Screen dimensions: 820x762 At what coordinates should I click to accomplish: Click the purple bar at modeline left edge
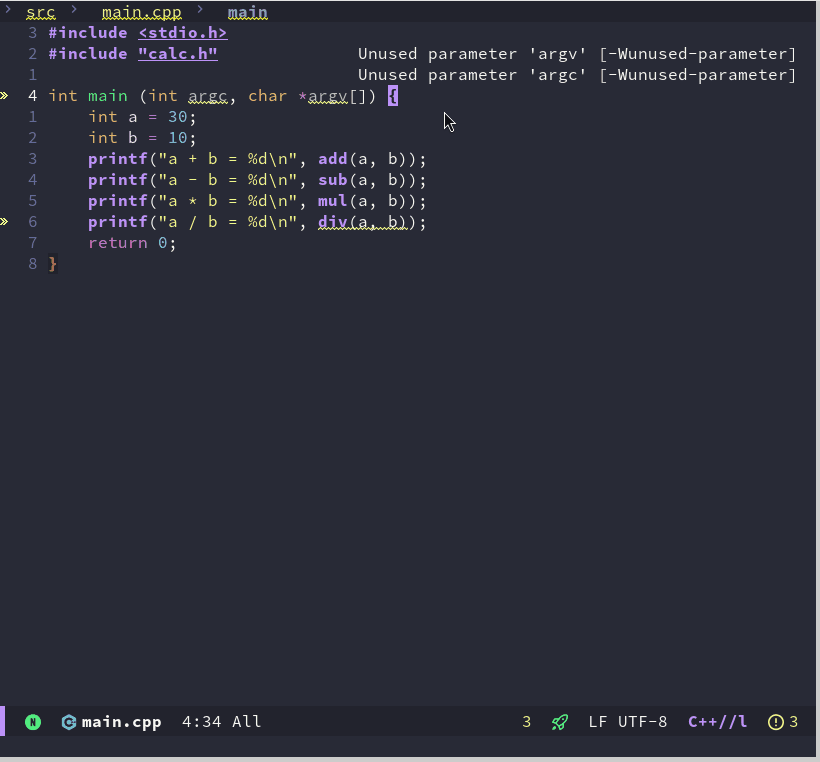pos(3,721)
